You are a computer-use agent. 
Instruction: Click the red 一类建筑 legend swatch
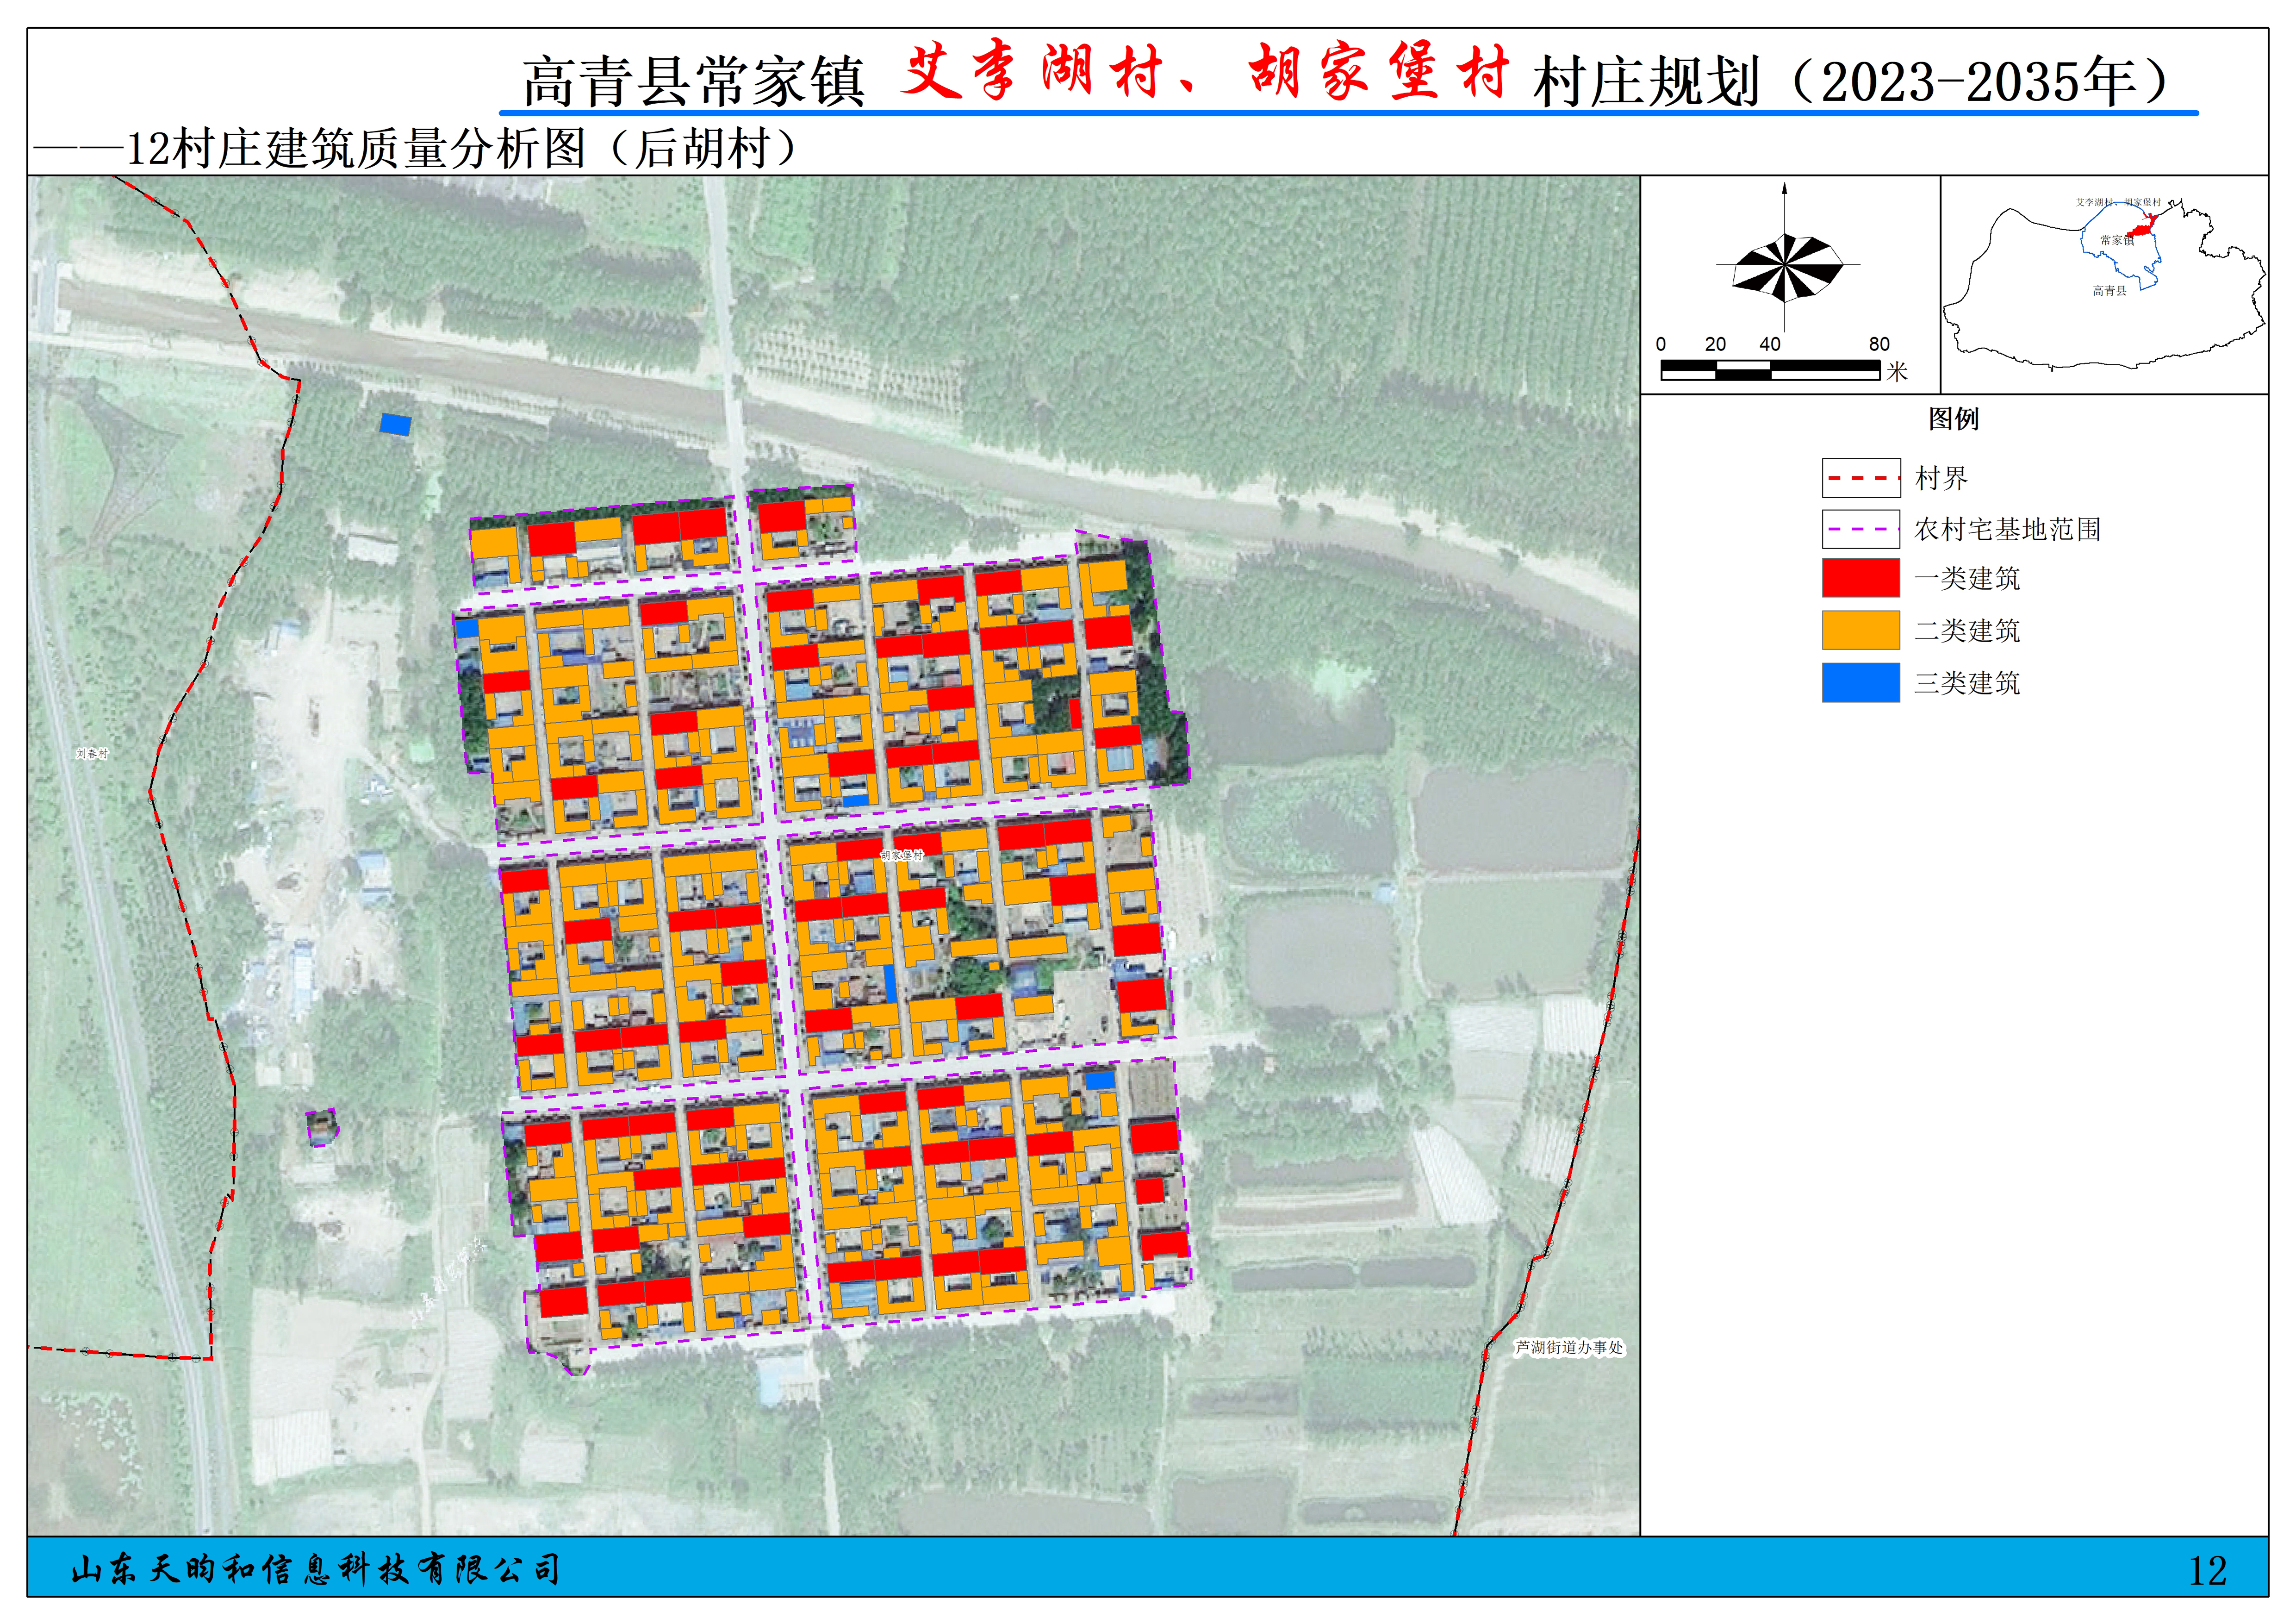1860,578
